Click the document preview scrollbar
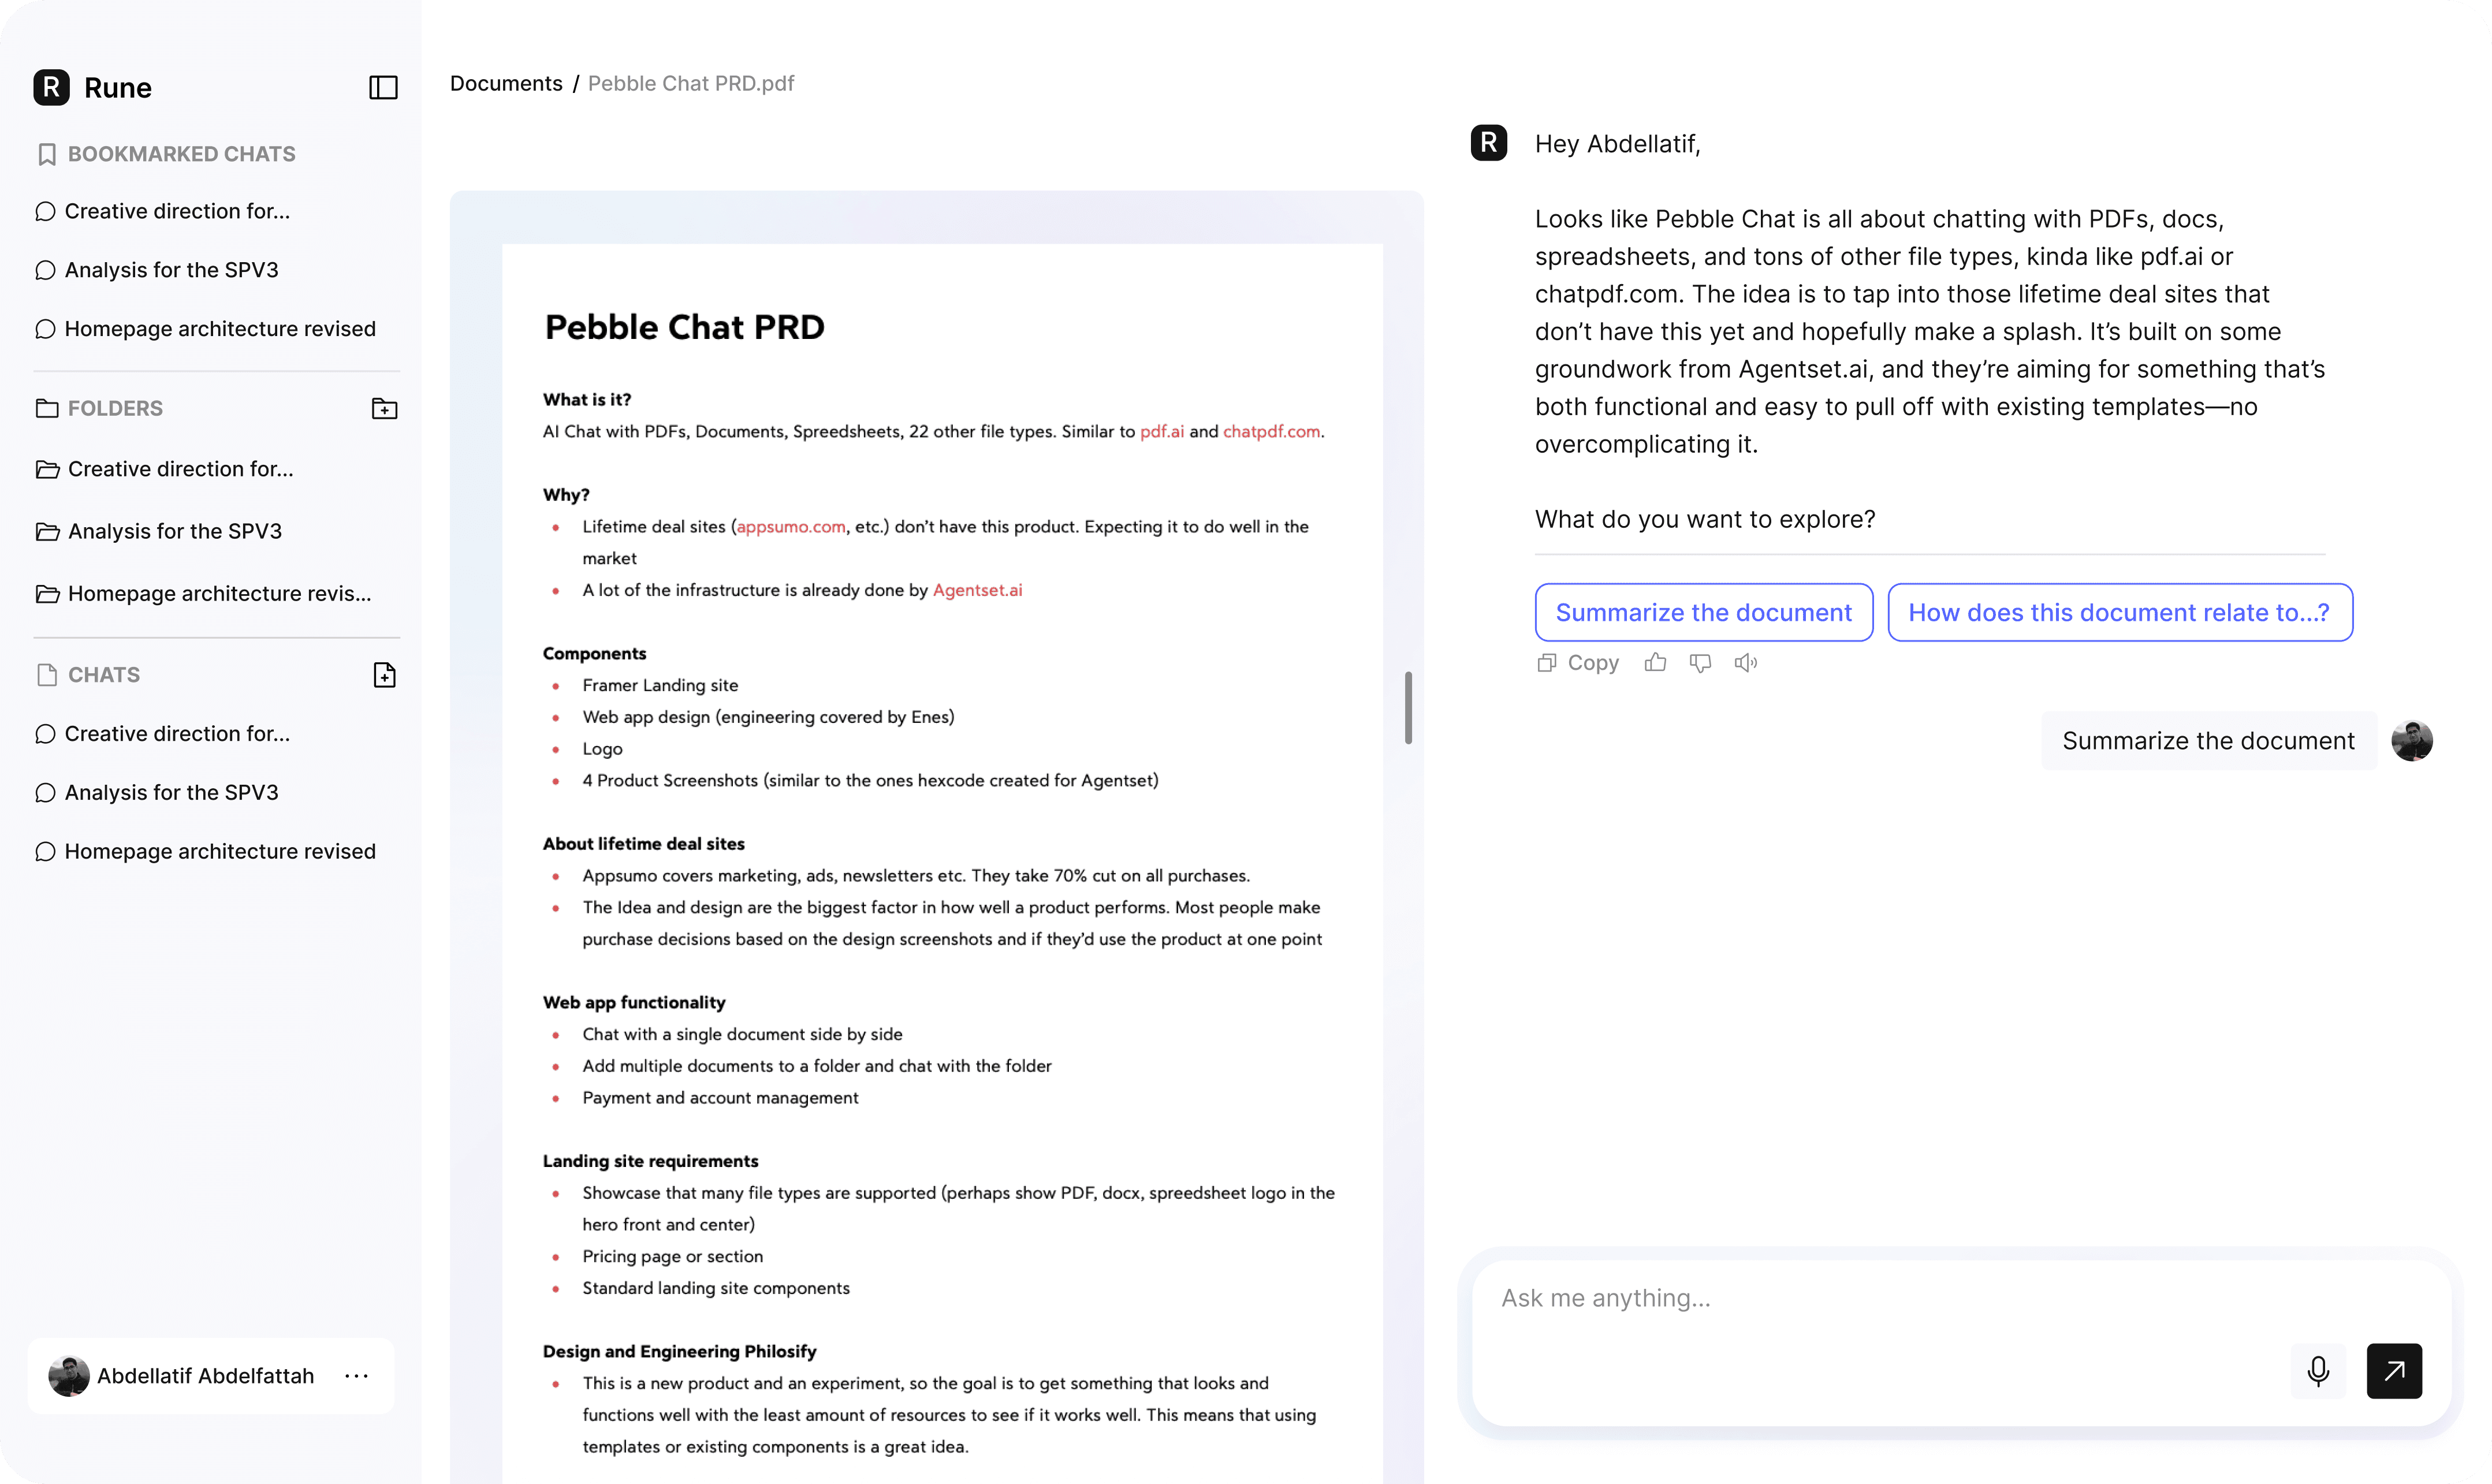2492x1484 pixels. tap(1408, 707)
